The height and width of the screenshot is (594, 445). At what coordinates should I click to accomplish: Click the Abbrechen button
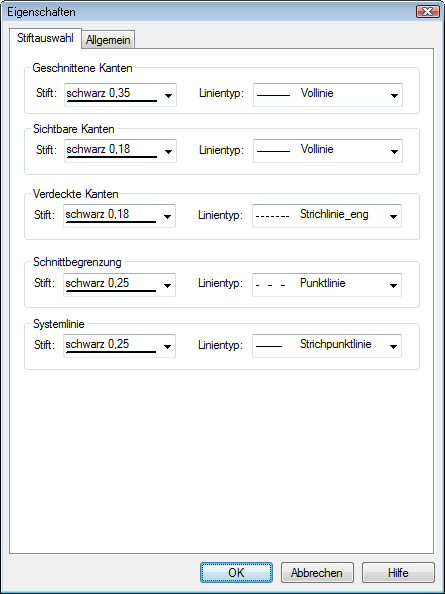317,572
